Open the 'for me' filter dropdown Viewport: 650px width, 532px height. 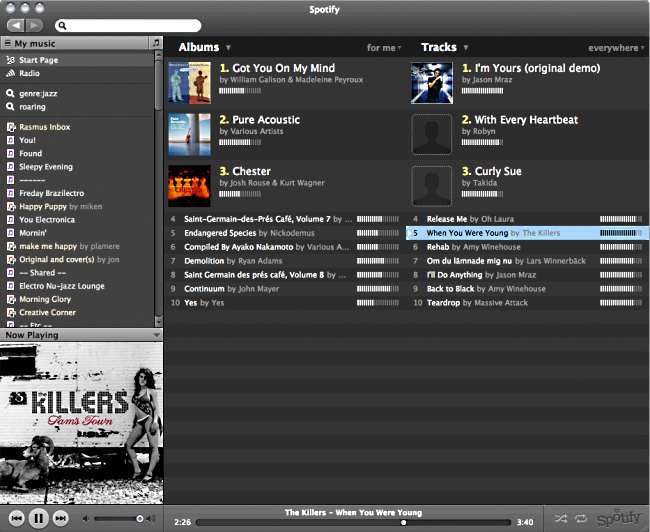click(x=384, y=48)
